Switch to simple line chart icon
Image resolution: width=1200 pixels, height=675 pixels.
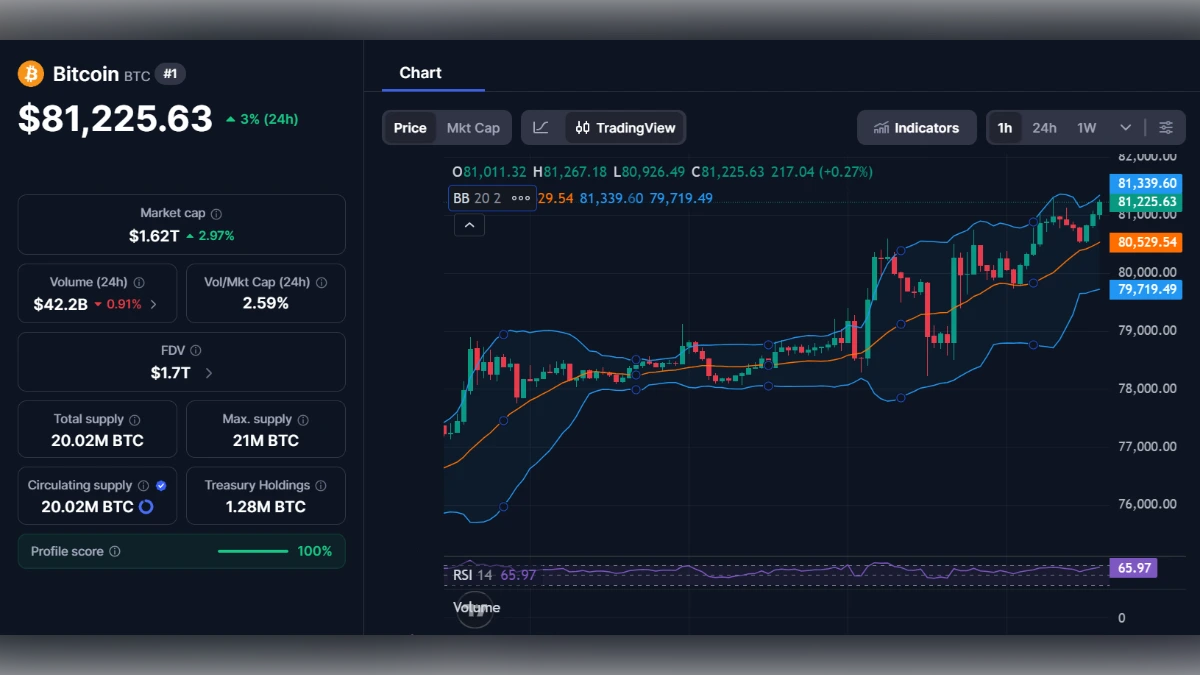click(541, 128)
